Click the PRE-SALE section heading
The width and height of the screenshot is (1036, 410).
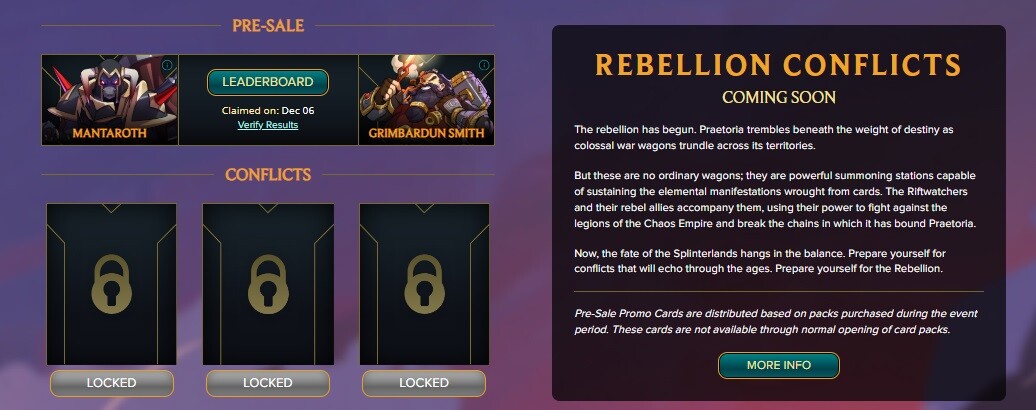coord(268,26)
